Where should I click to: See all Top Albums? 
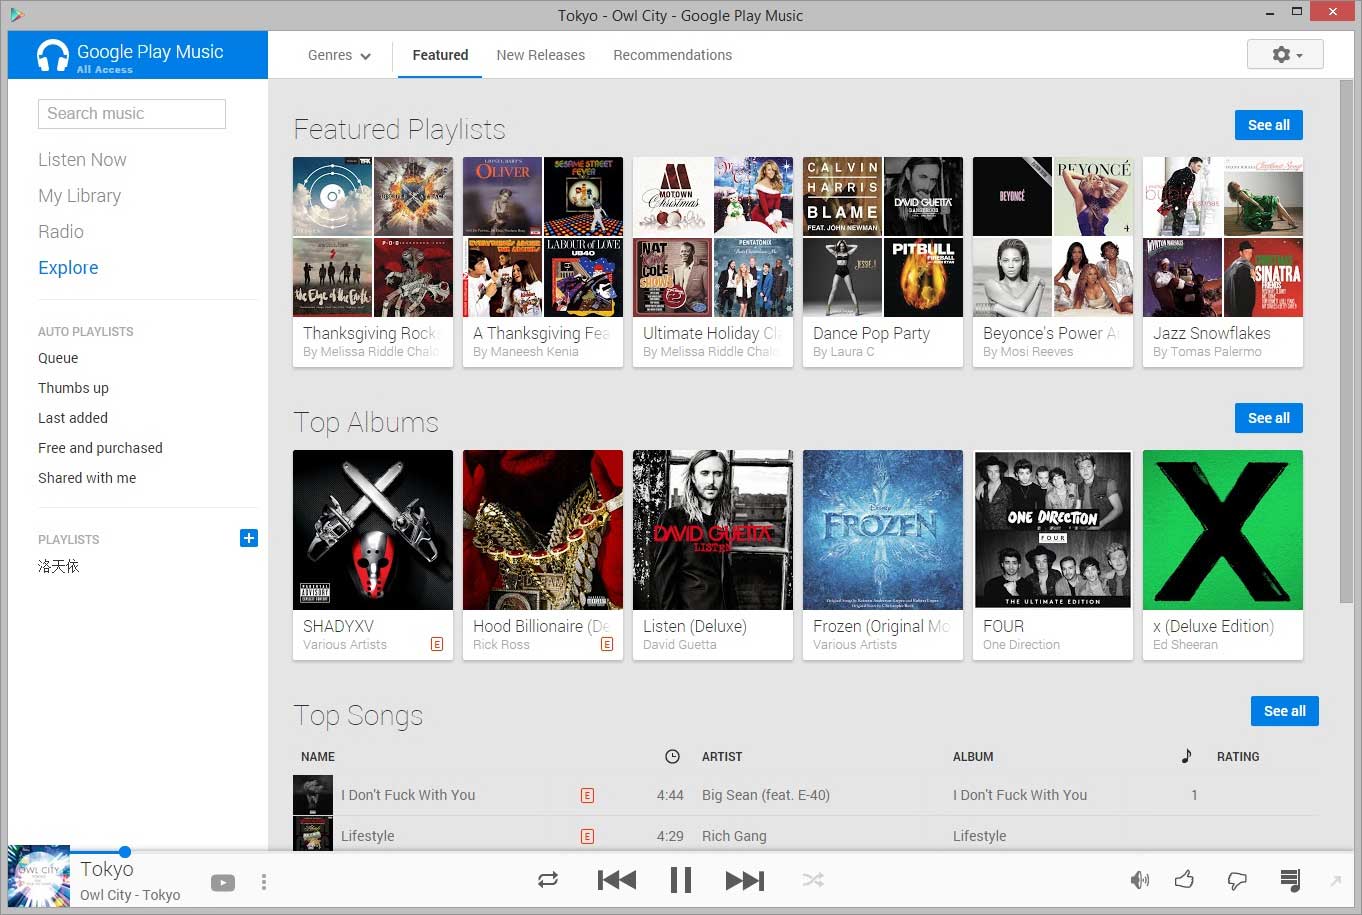1268,418
